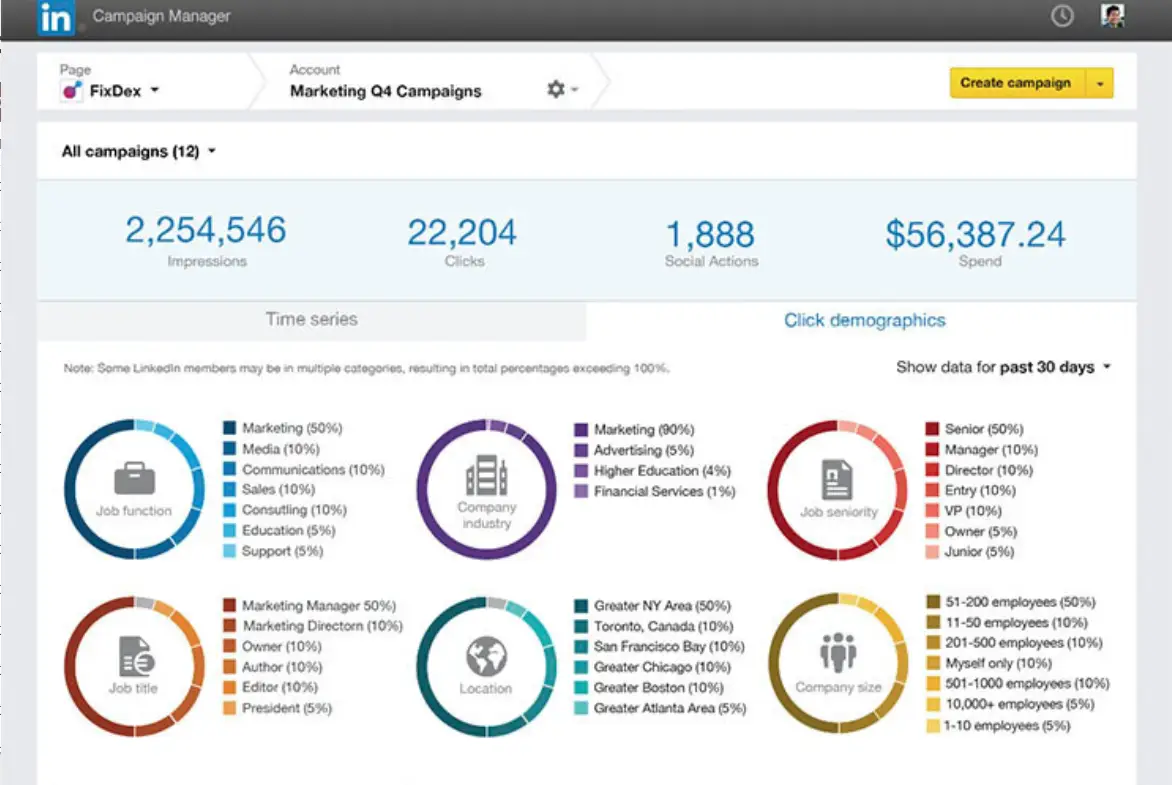Open the clock history icon

click(1062, 16)
